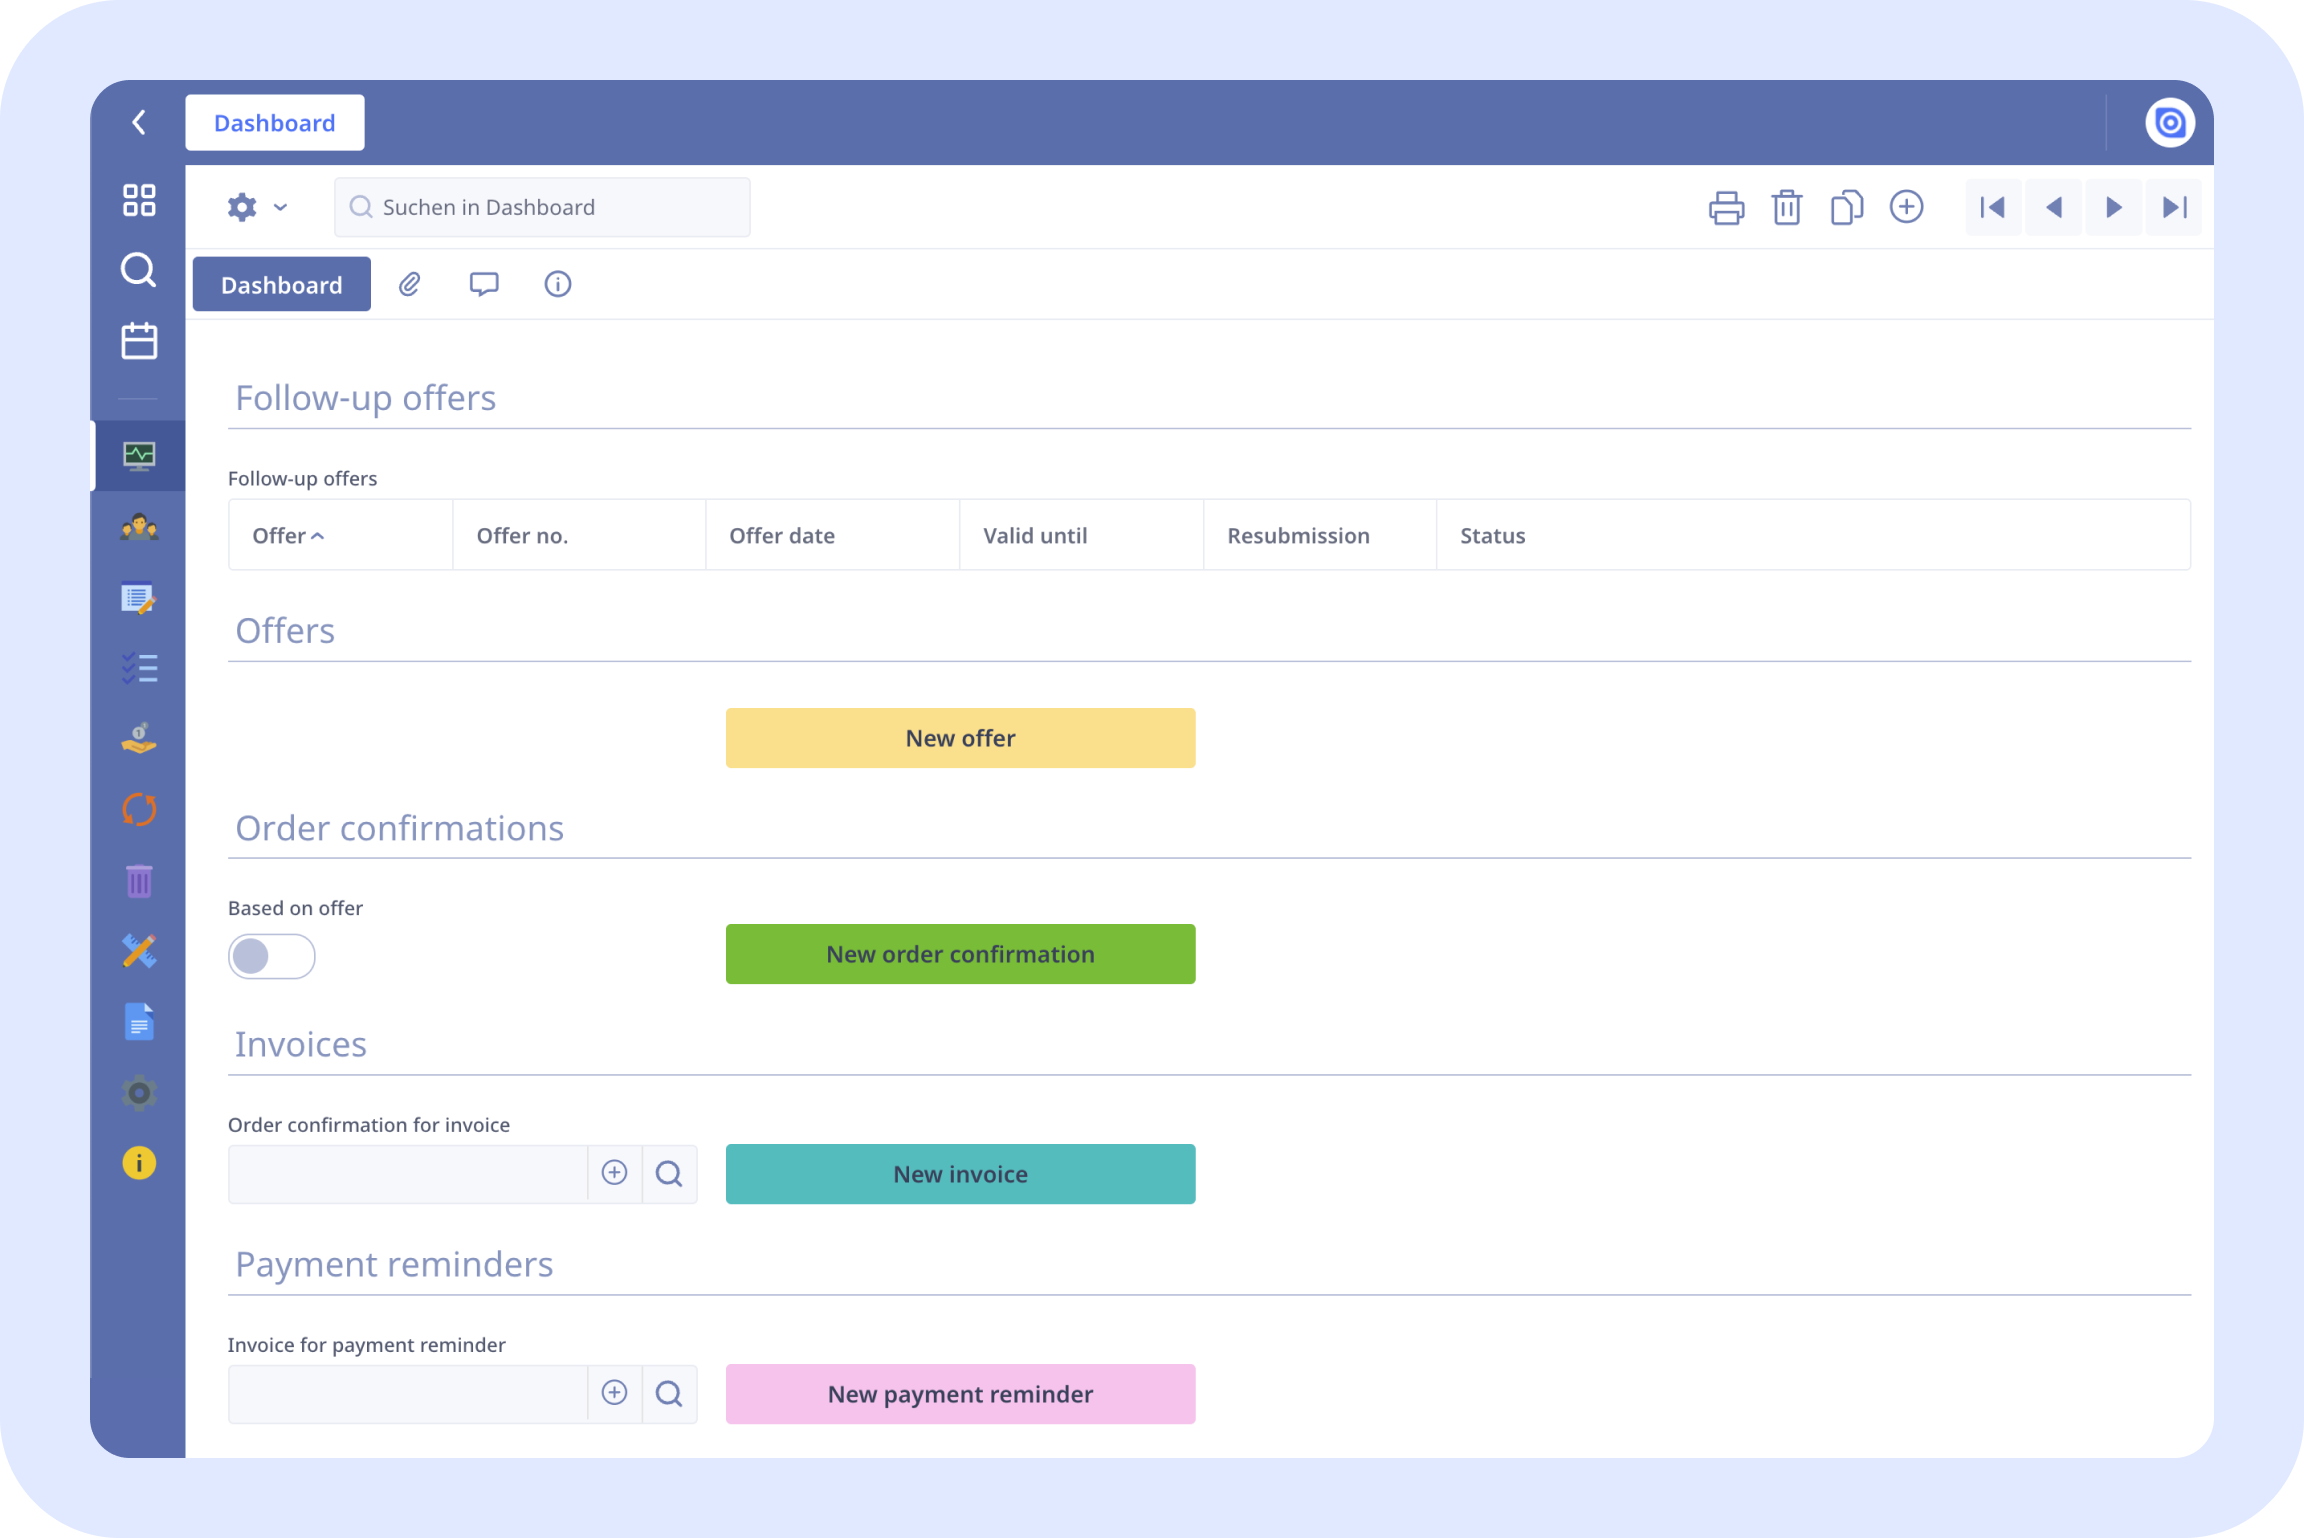Expand the gear settings dropdown
Screen dimensions: 2304x1538
click(x=257, y=207)
